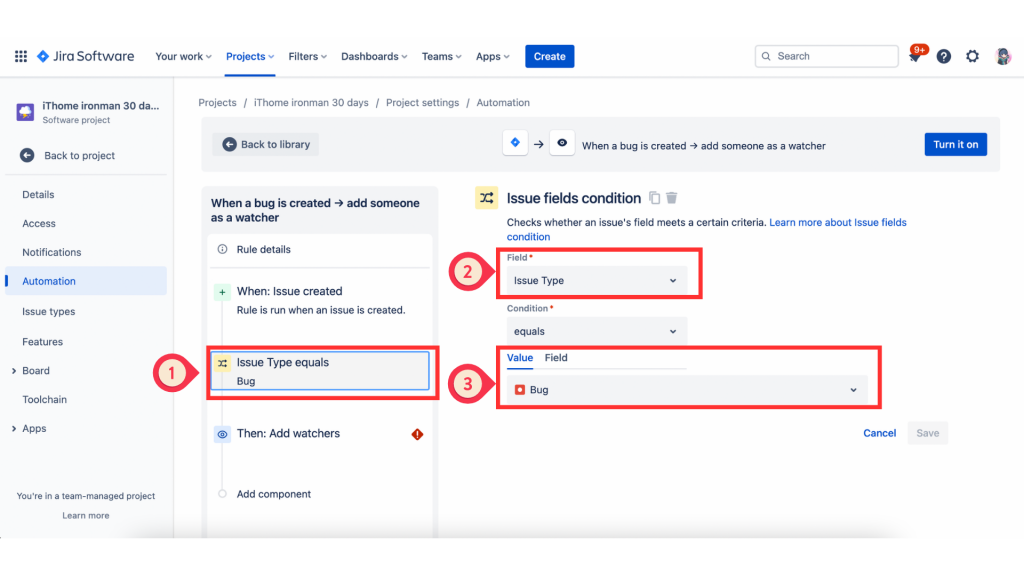Image resolution: width=1024 pixels, height=576 pixels.
Task: Open the app switcher grid icon
Action: click(21, 56)
